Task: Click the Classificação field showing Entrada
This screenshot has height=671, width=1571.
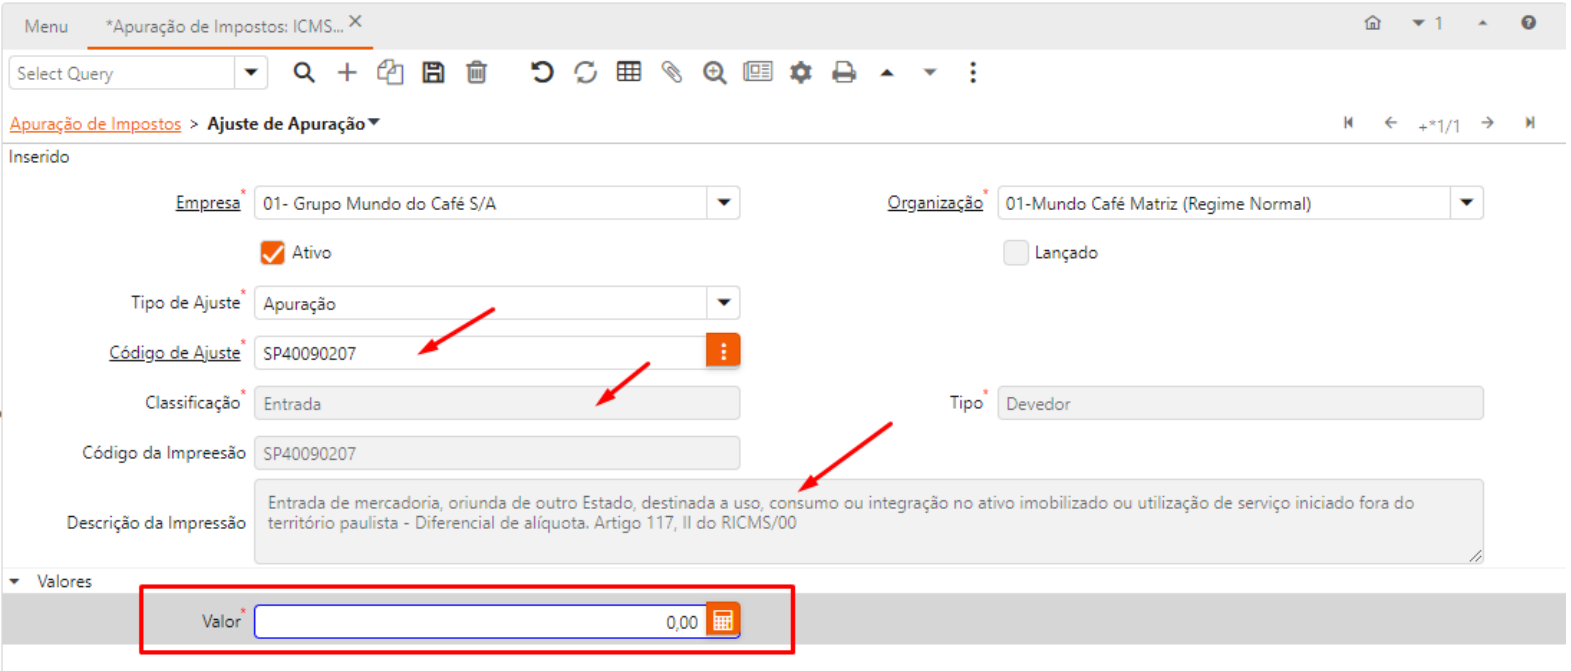Action: coord(497,403)
